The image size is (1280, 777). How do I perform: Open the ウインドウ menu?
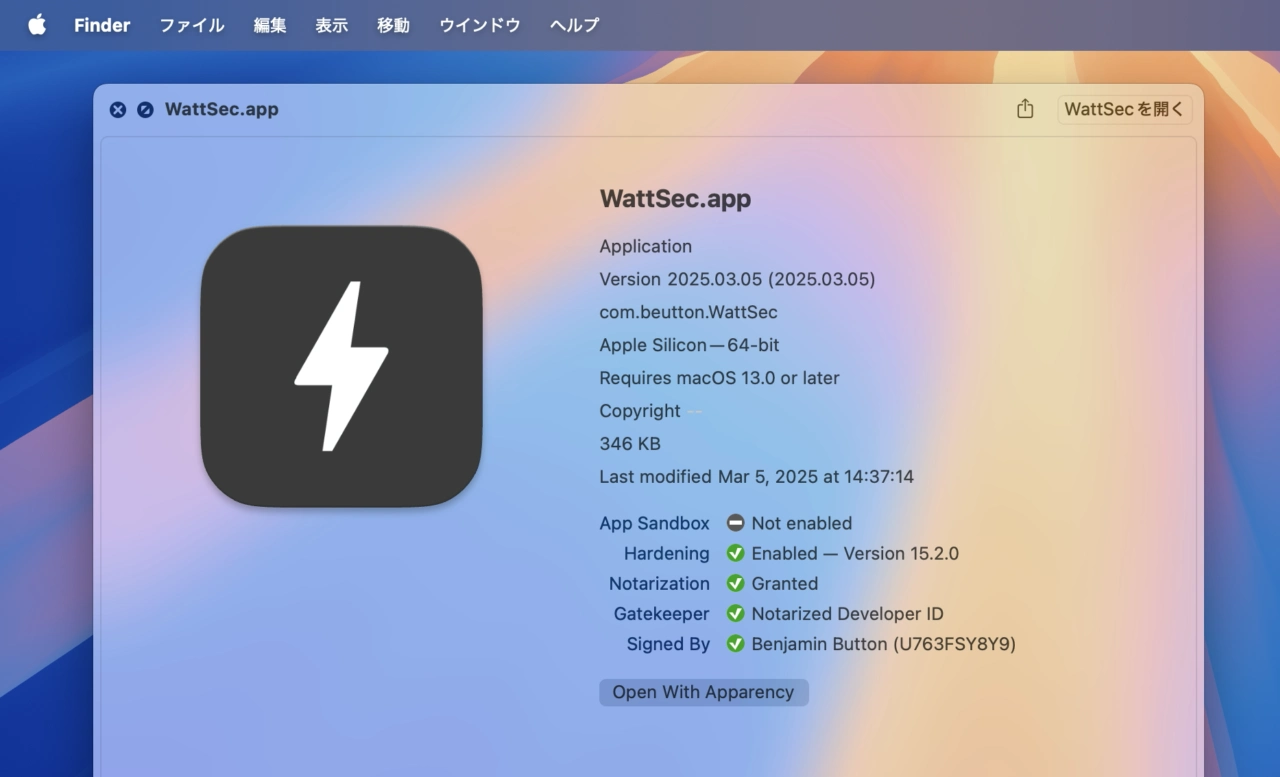480,25
